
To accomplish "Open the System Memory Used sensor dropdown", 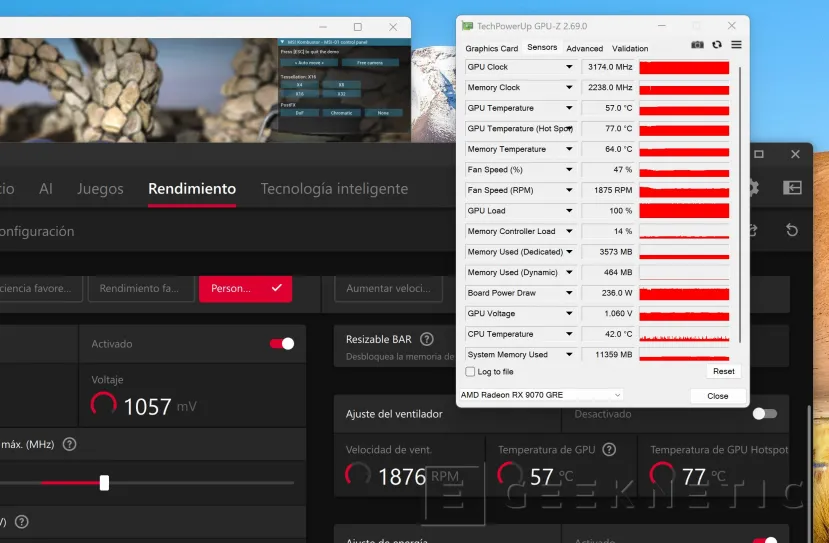I will pyautogui.click(x=569, y=355).
